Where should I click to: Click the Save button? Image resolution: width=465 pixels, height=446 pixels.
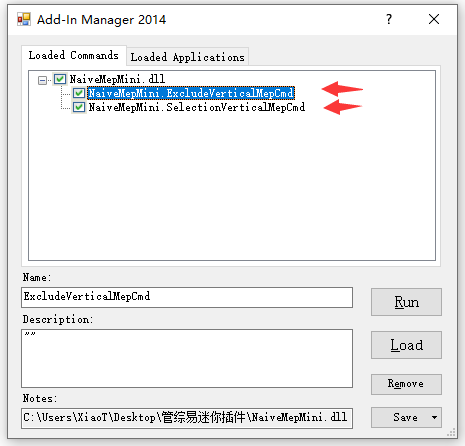(x=405, y=417)
